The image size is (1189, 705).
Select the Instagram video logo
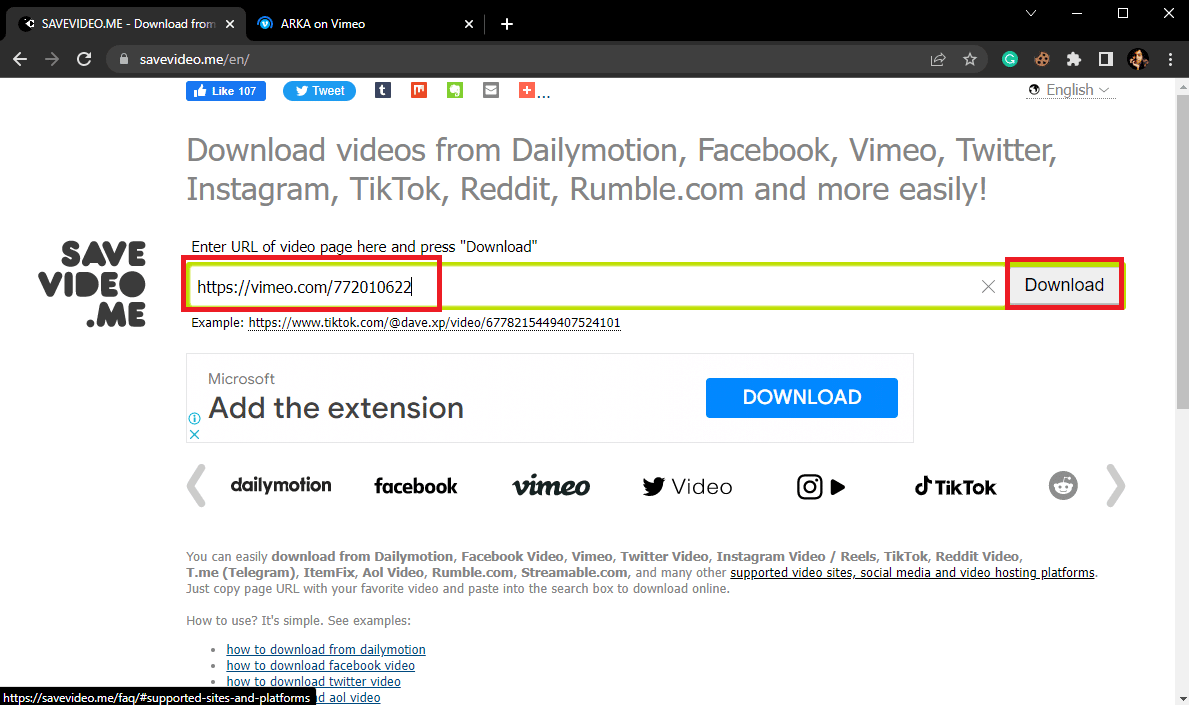(x=821, y=487)
